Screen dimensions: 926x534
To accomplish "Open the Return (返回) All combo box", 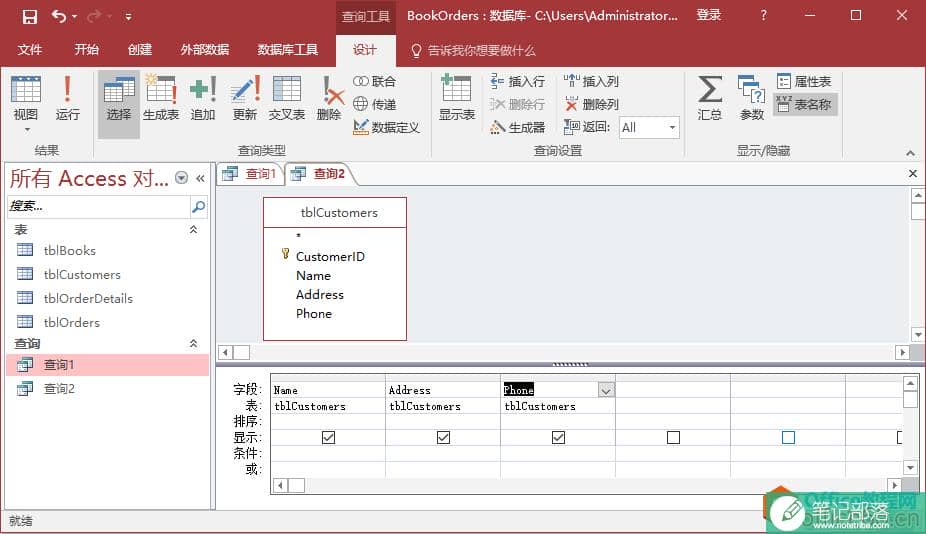I will click(x=649, y=128).
